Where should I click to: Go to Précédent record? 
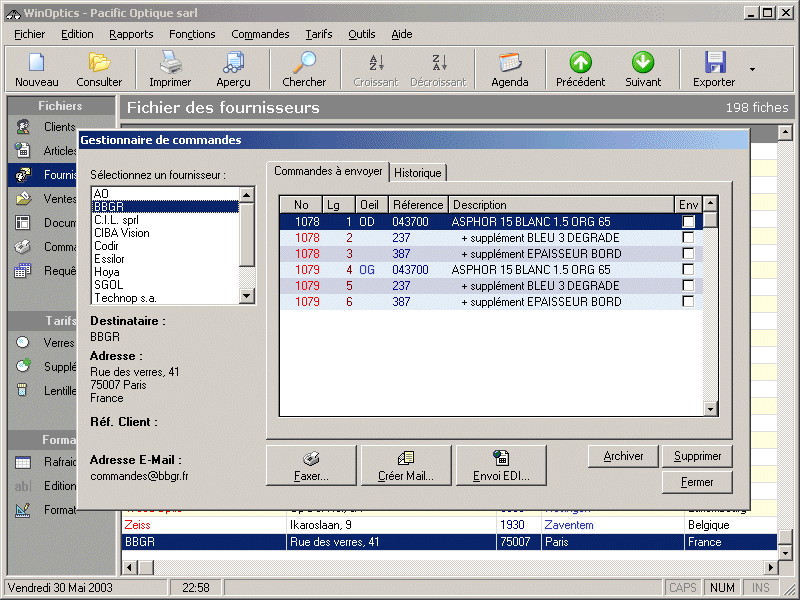(580, 64)
